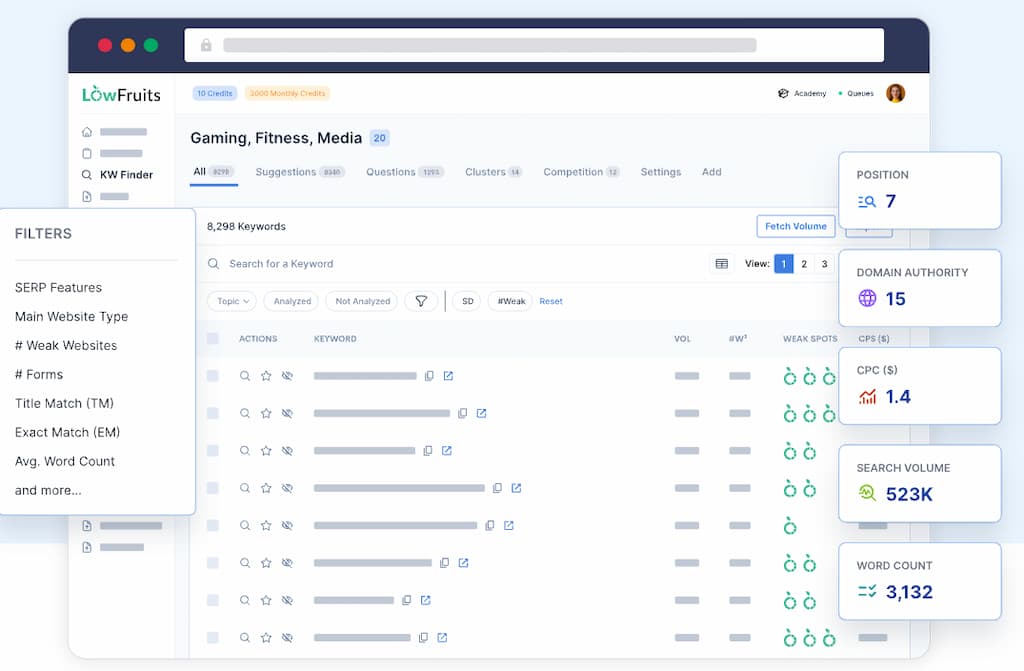The width and height of the screenshot is (1024, 671).
Task: Hide the first keyword row with the eye icon
Action: coord(287,376)
